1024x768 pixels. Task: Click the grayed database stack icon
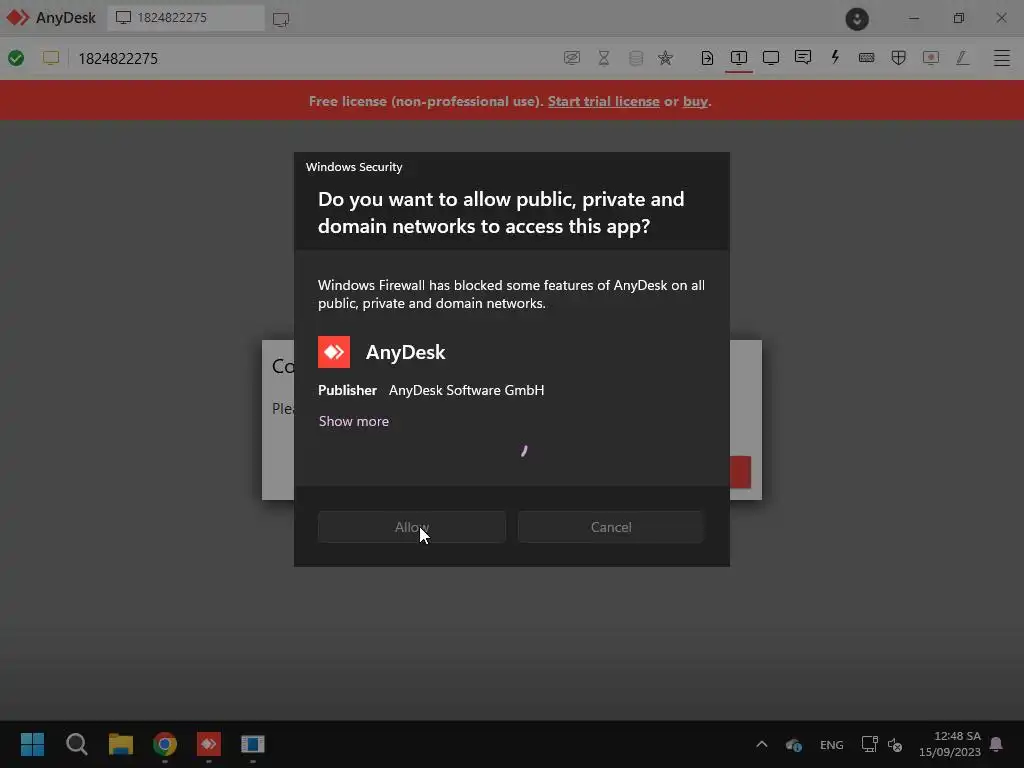point(635,58)
